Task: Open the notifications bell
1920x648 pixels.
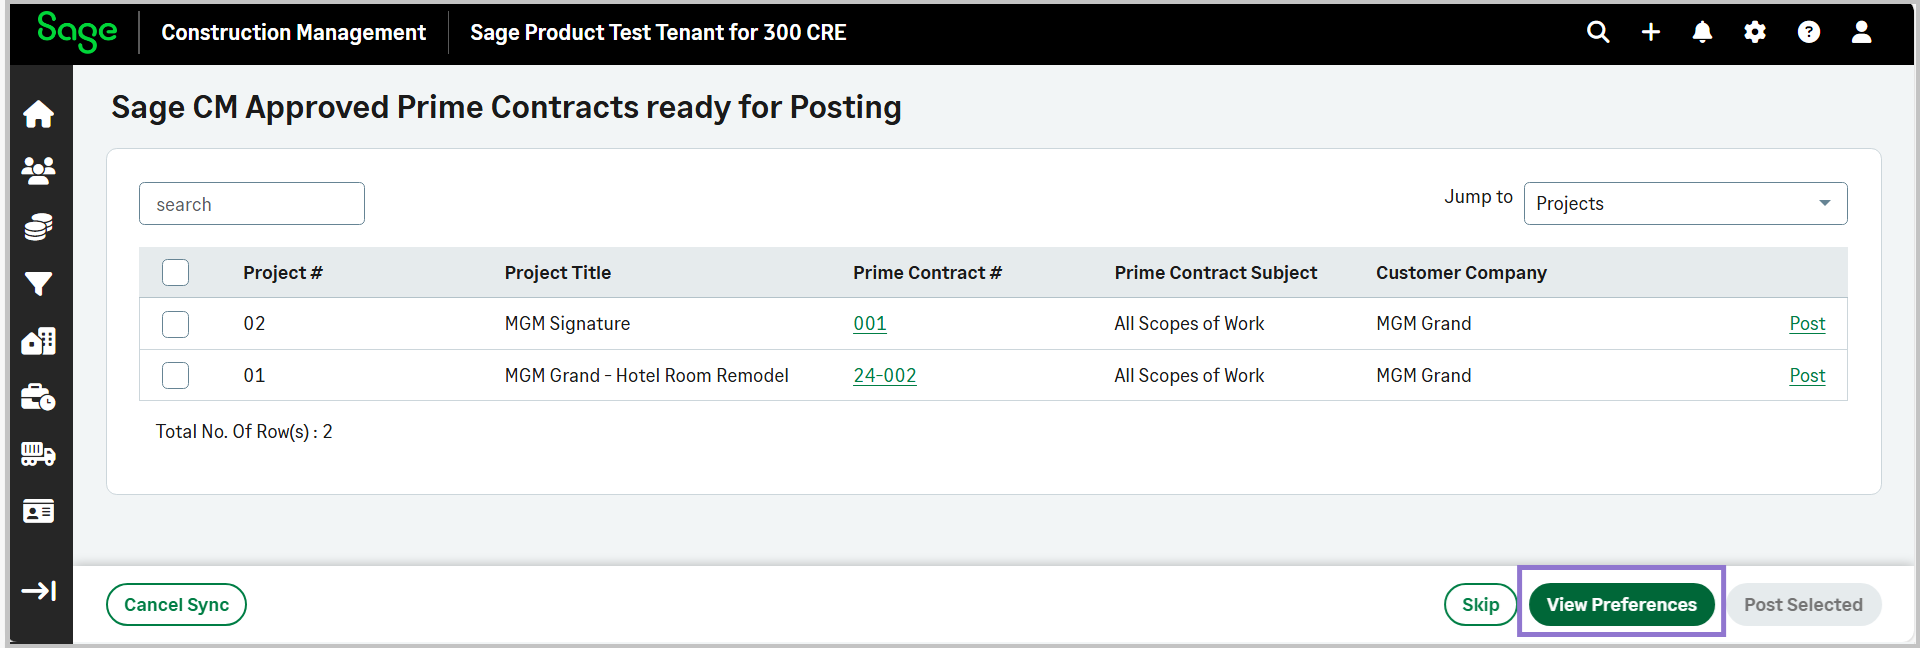Action: 1702,32
